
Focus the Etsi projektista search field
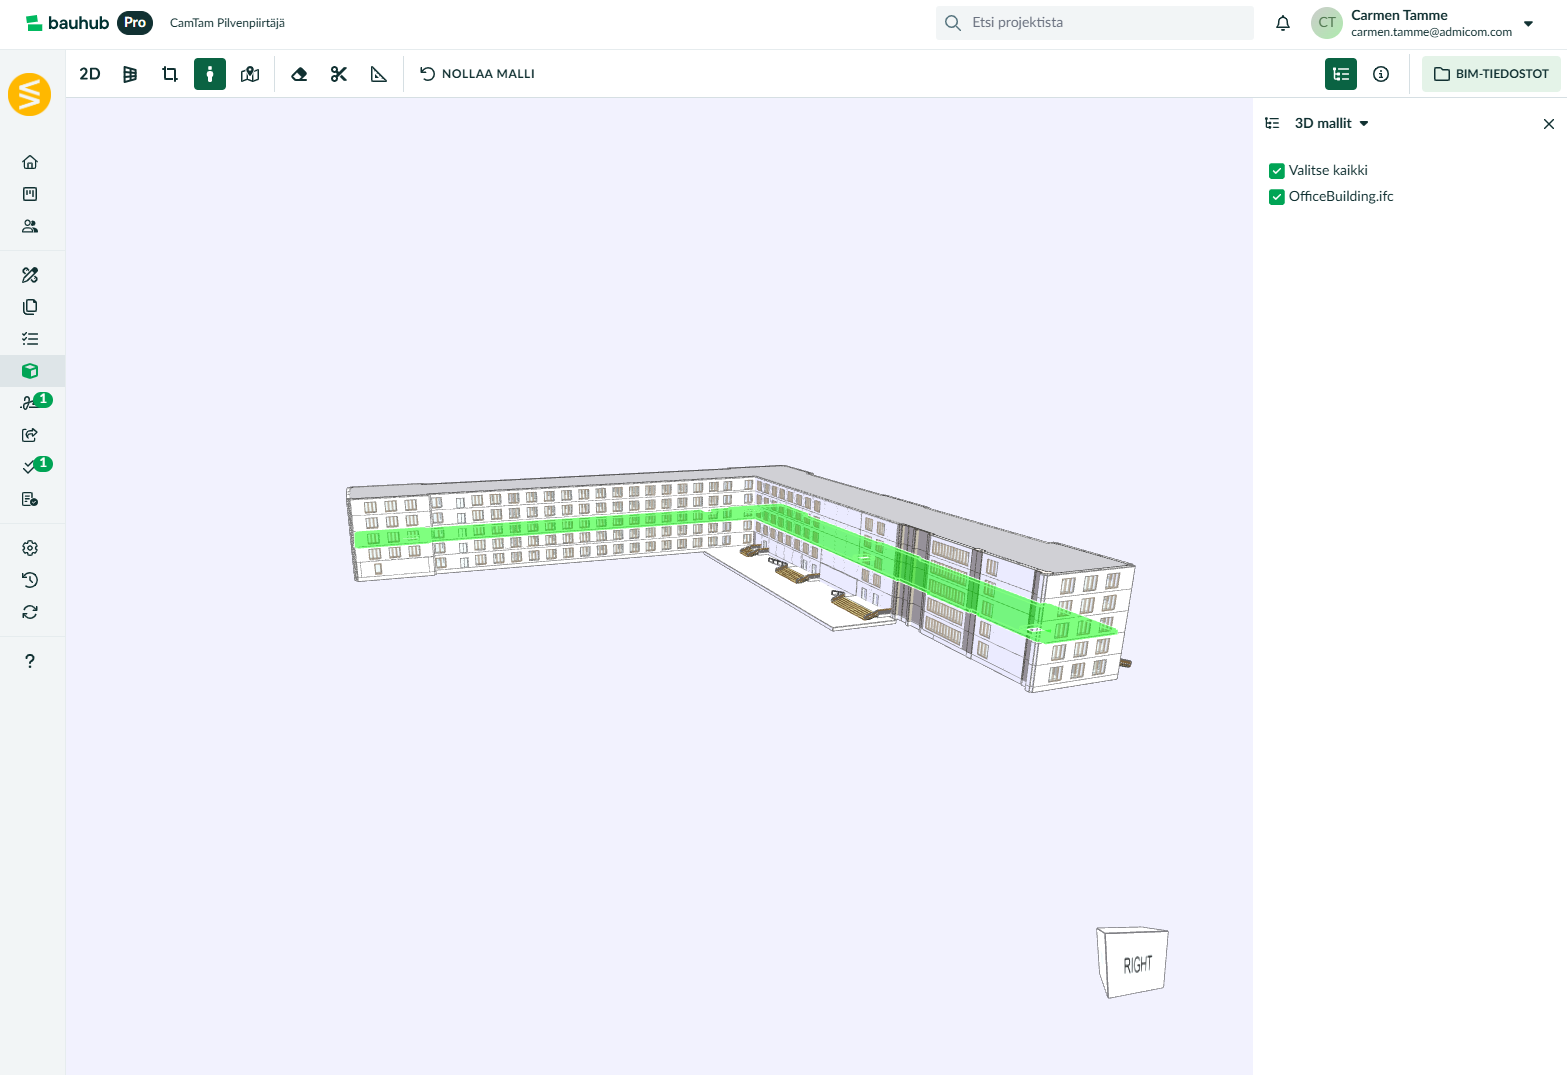1095,23
